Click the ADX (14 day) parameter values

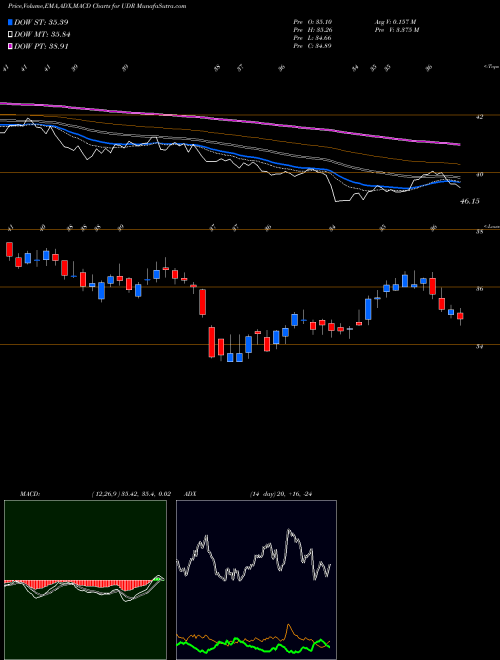coord(281,494)
